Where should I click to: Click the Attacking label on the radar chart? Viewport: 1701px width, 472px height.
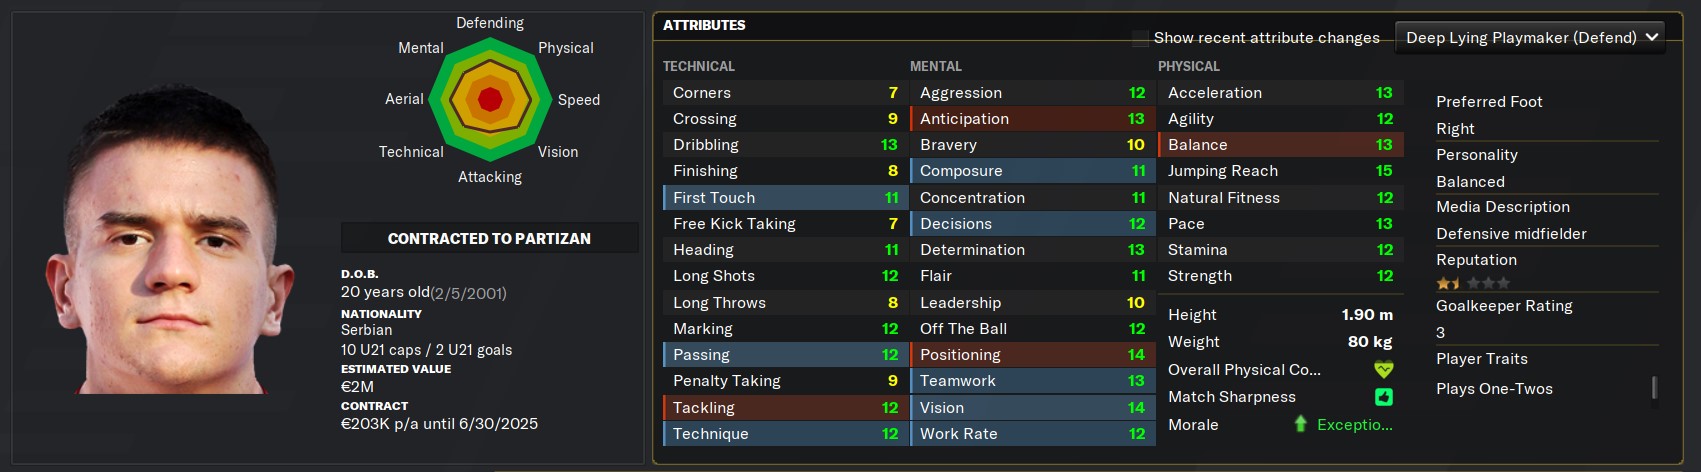pos(490,177)
